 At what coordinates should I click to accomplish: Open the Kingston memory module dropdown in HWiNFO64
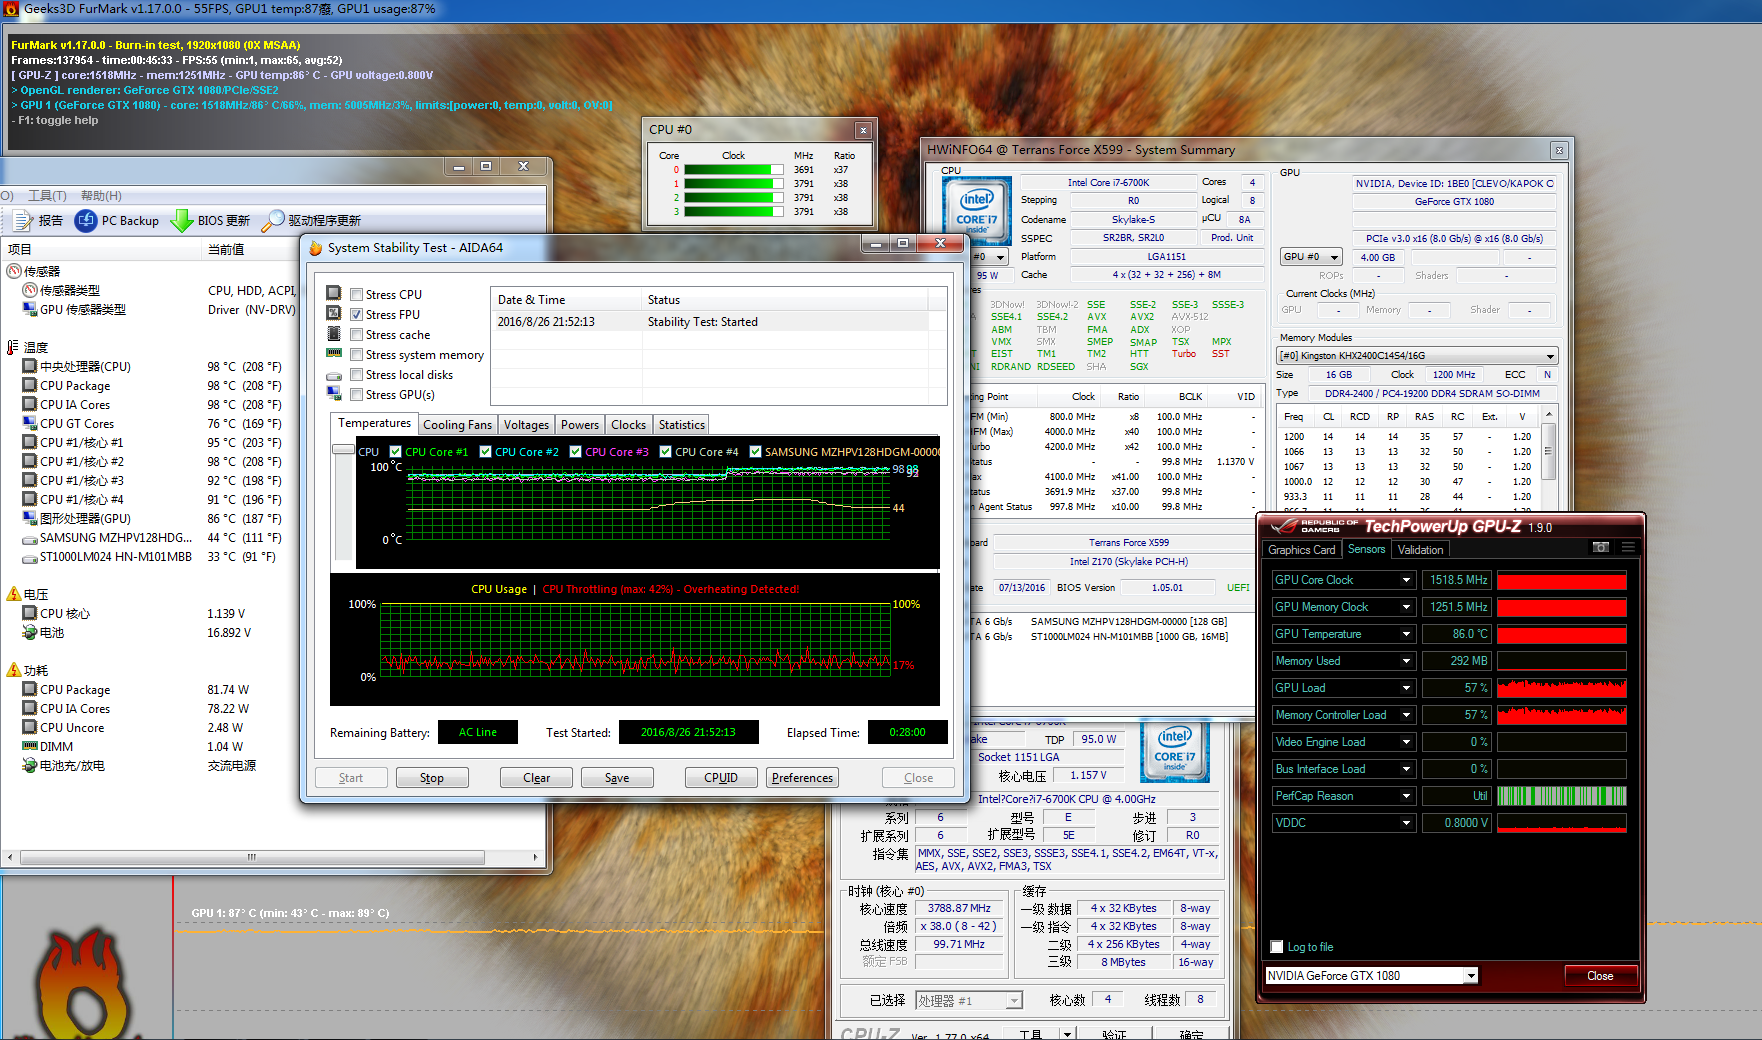[1417, 356]
